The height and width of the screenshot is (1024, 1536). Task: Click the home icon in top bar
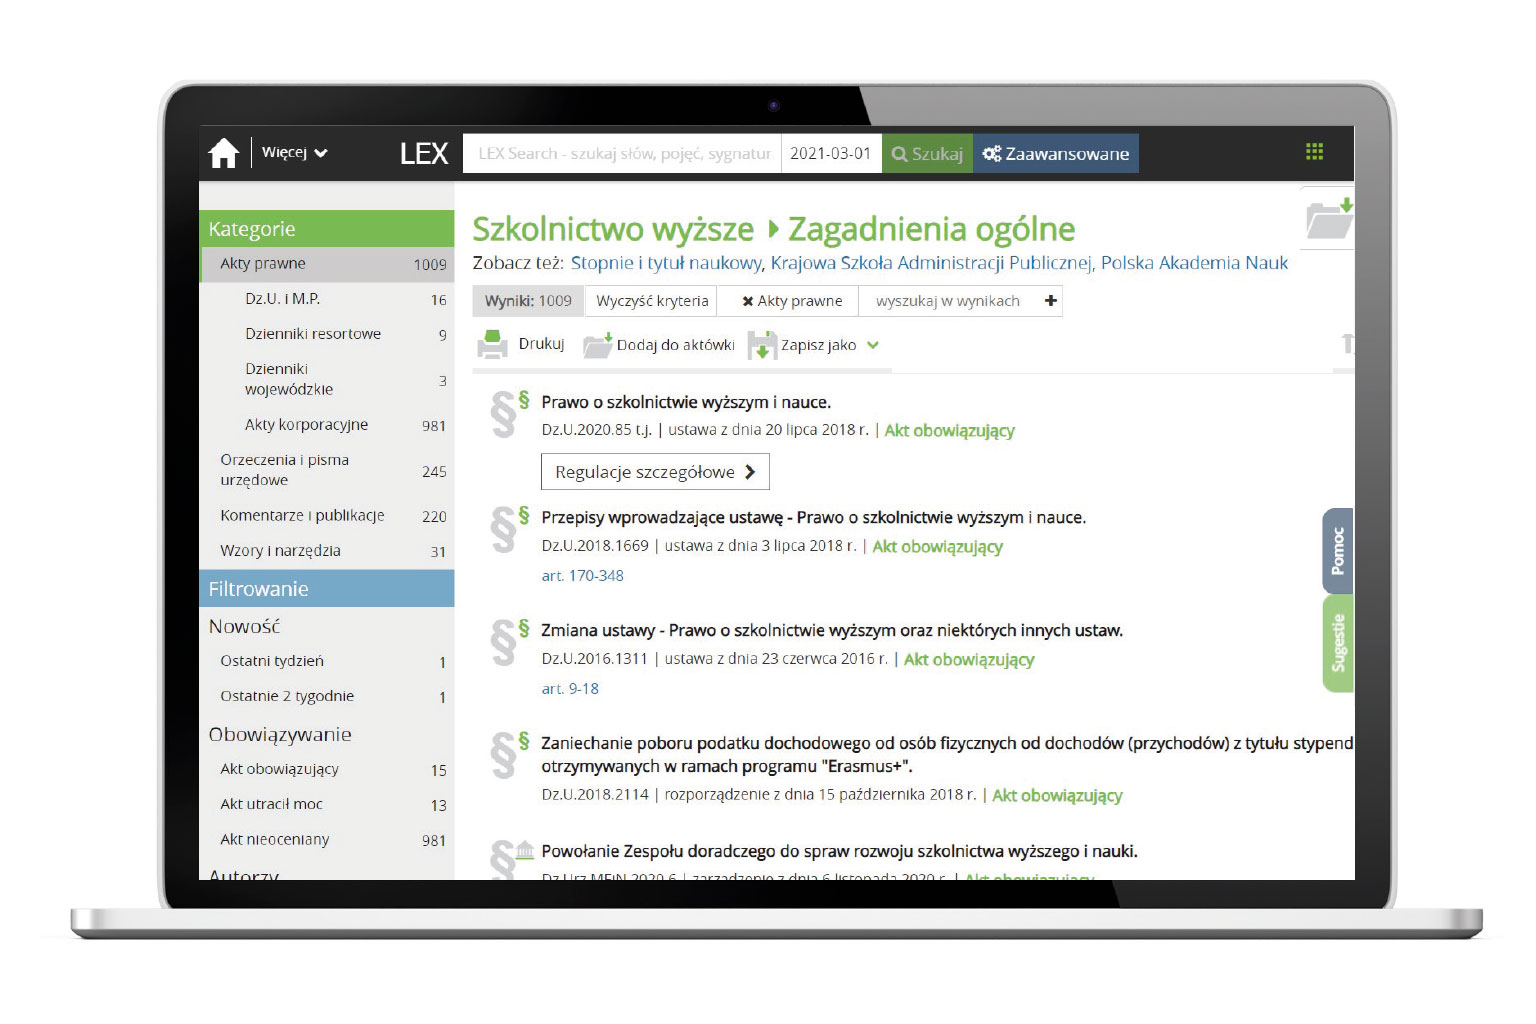click(223, 153)
